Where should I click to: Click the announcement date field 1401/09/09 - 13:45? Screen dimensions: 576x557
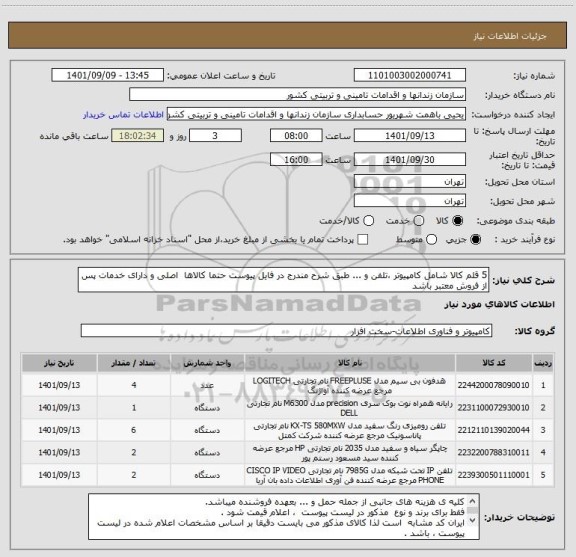pos(108,75)
